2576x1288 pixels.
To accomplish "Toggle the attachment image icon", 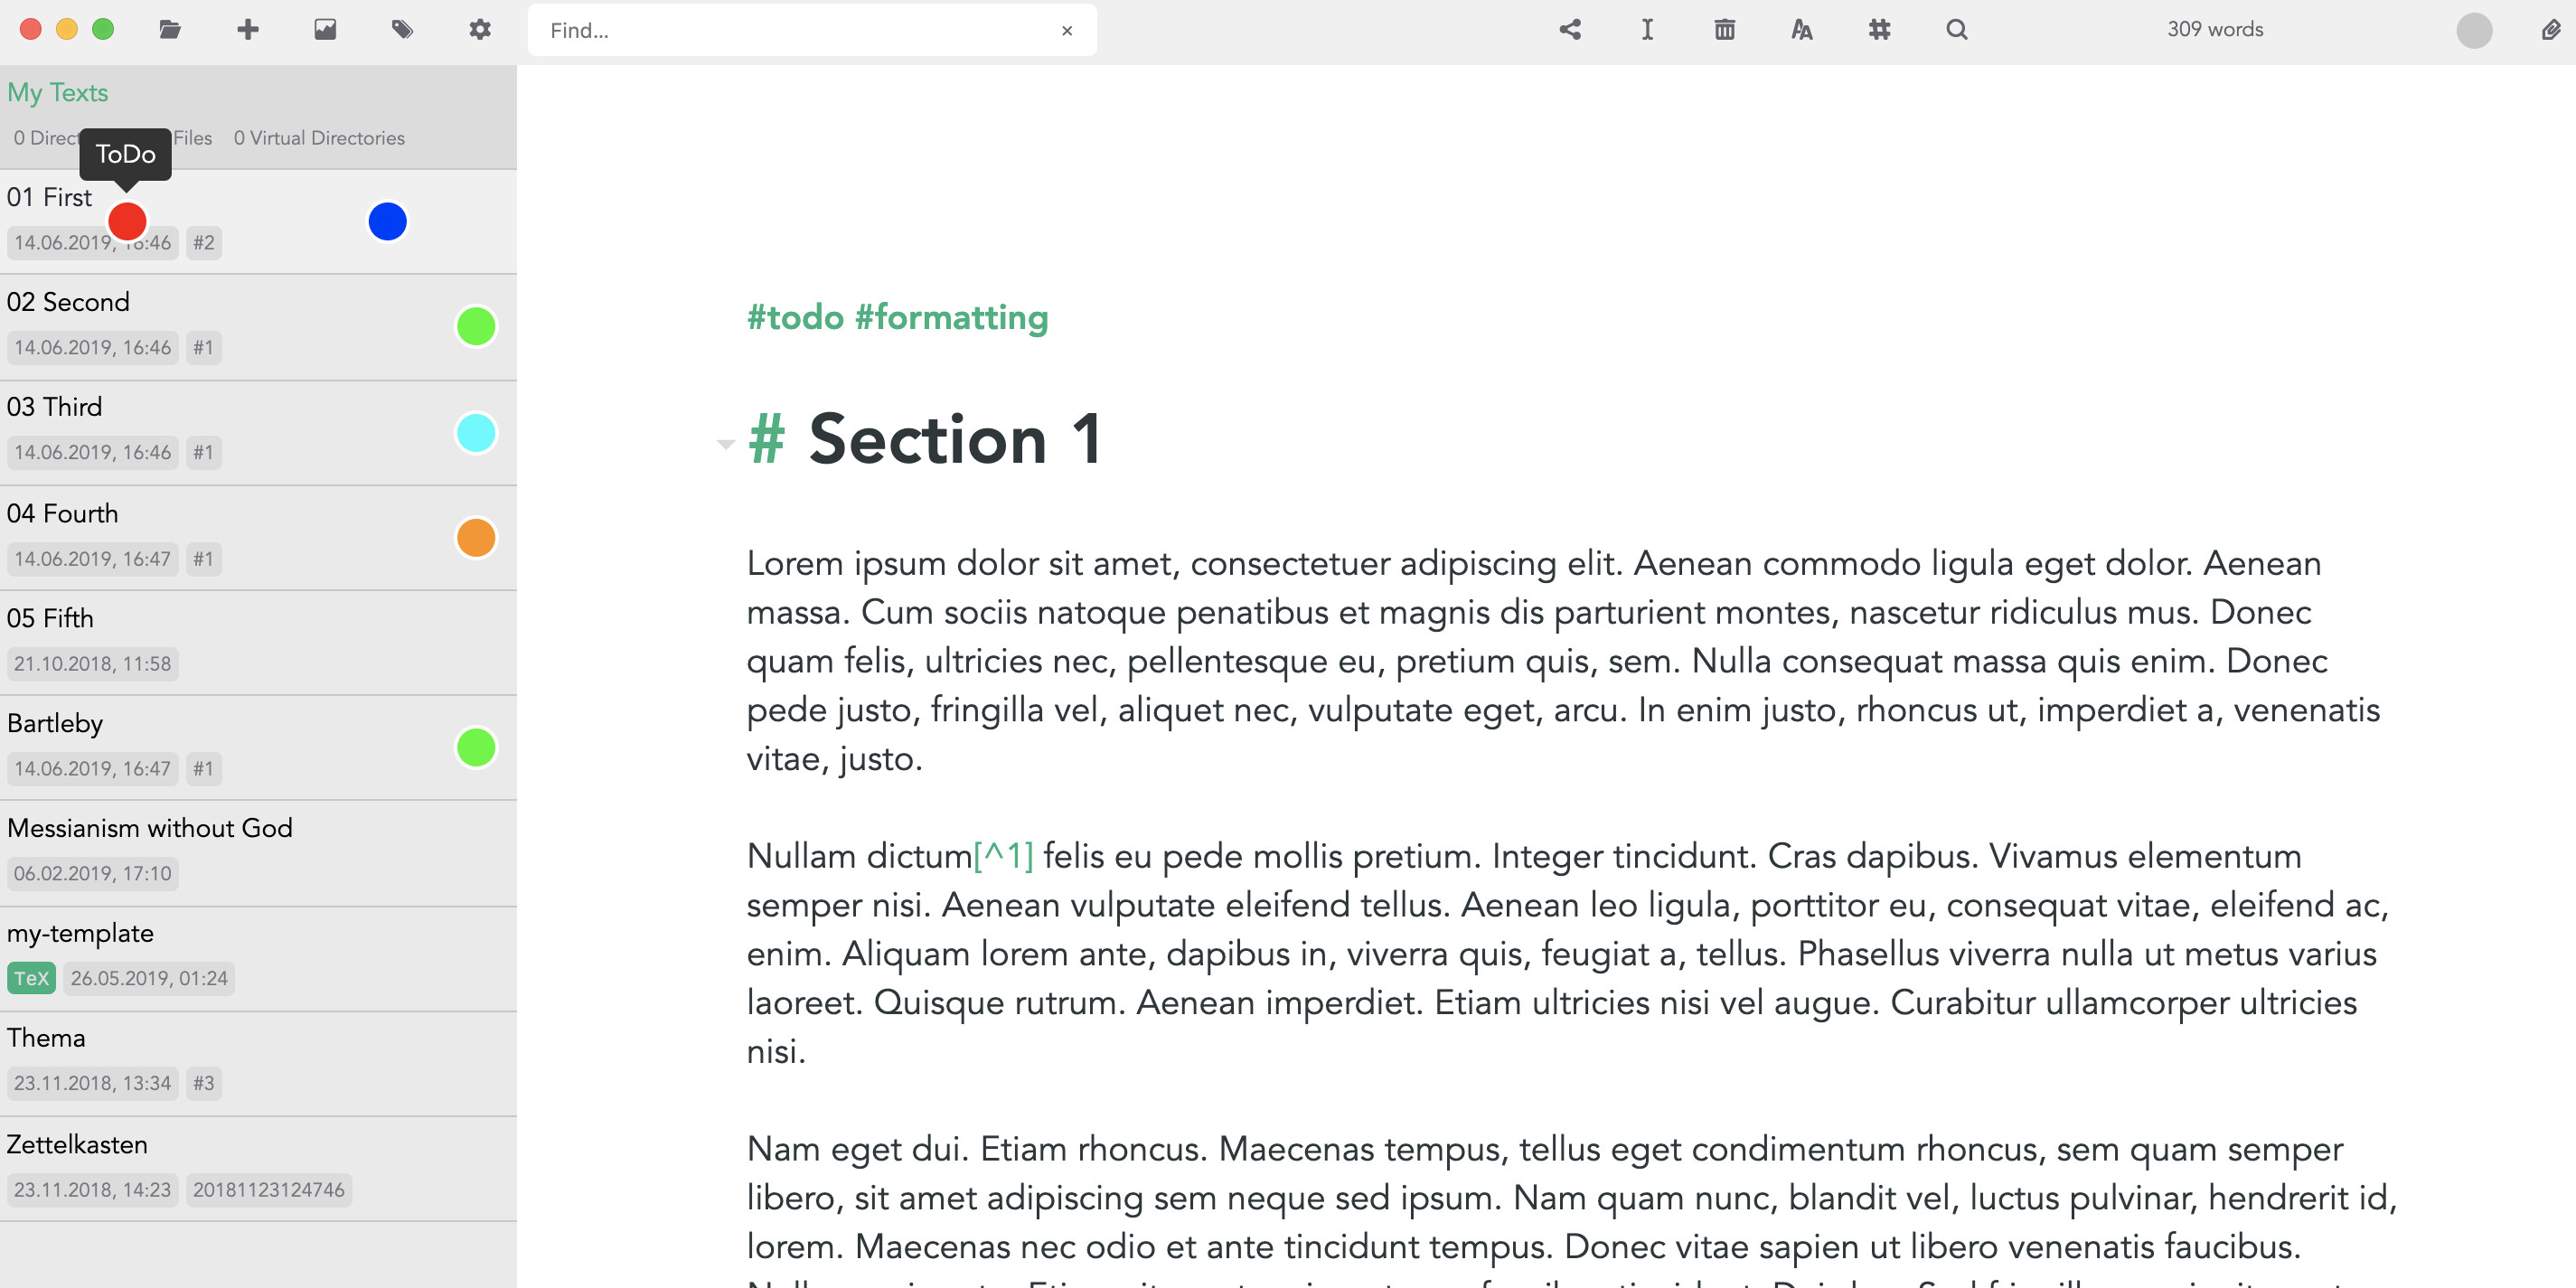I will 325,29.
